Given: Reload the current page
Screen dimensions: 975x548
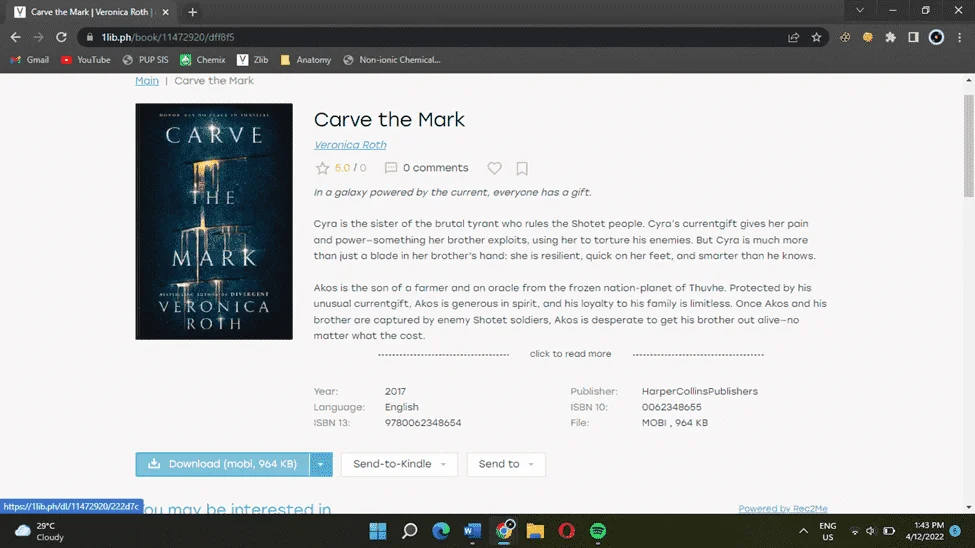Looking at the screenshot, I should (x=61, y=37).
